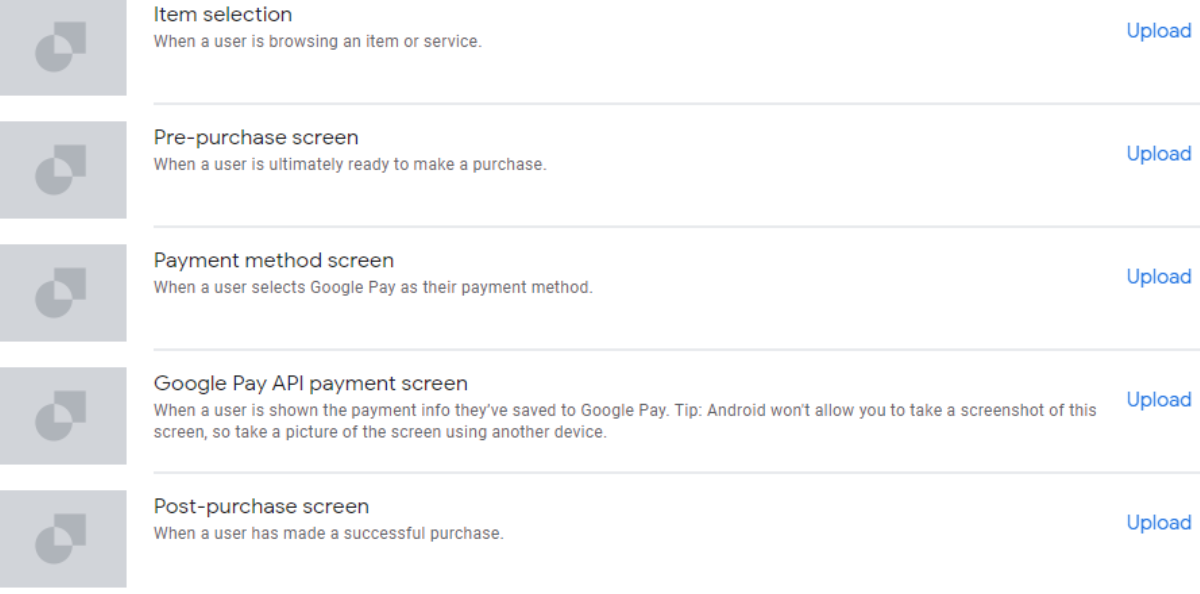The height and width of the screenshot is (594, 1200).
Task: Upload a screenshot for Item selection
Action: (x=1158, y=31)
